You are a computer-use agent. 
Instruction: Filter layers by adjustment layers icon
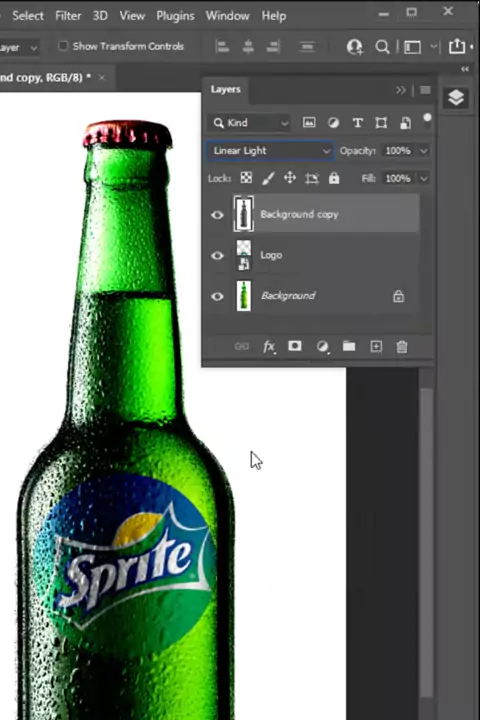[333, 123]
